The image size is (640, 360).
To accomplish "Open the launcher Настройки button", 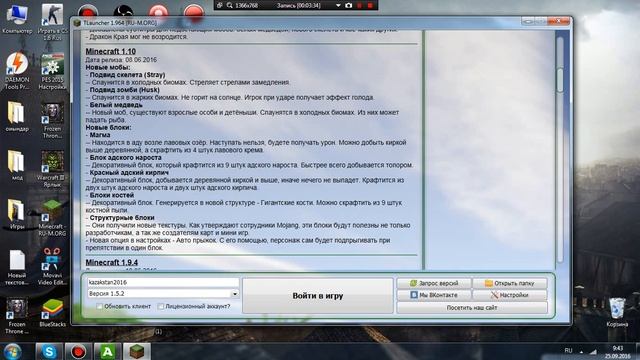I will tap(509, 295).
